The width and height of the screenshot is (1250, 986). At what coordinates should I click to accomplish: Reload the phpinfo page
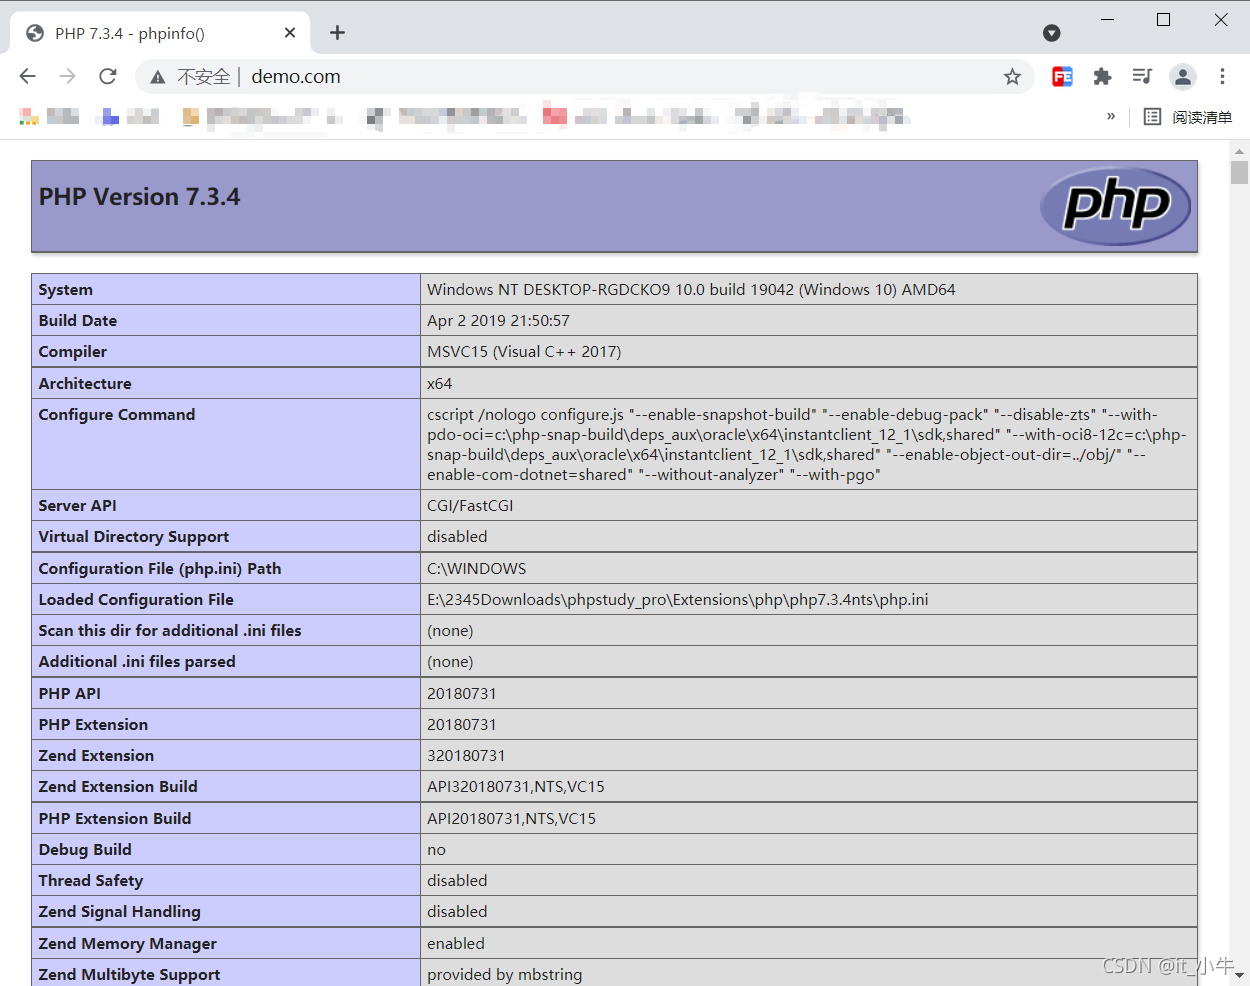[x=108, y=76]
